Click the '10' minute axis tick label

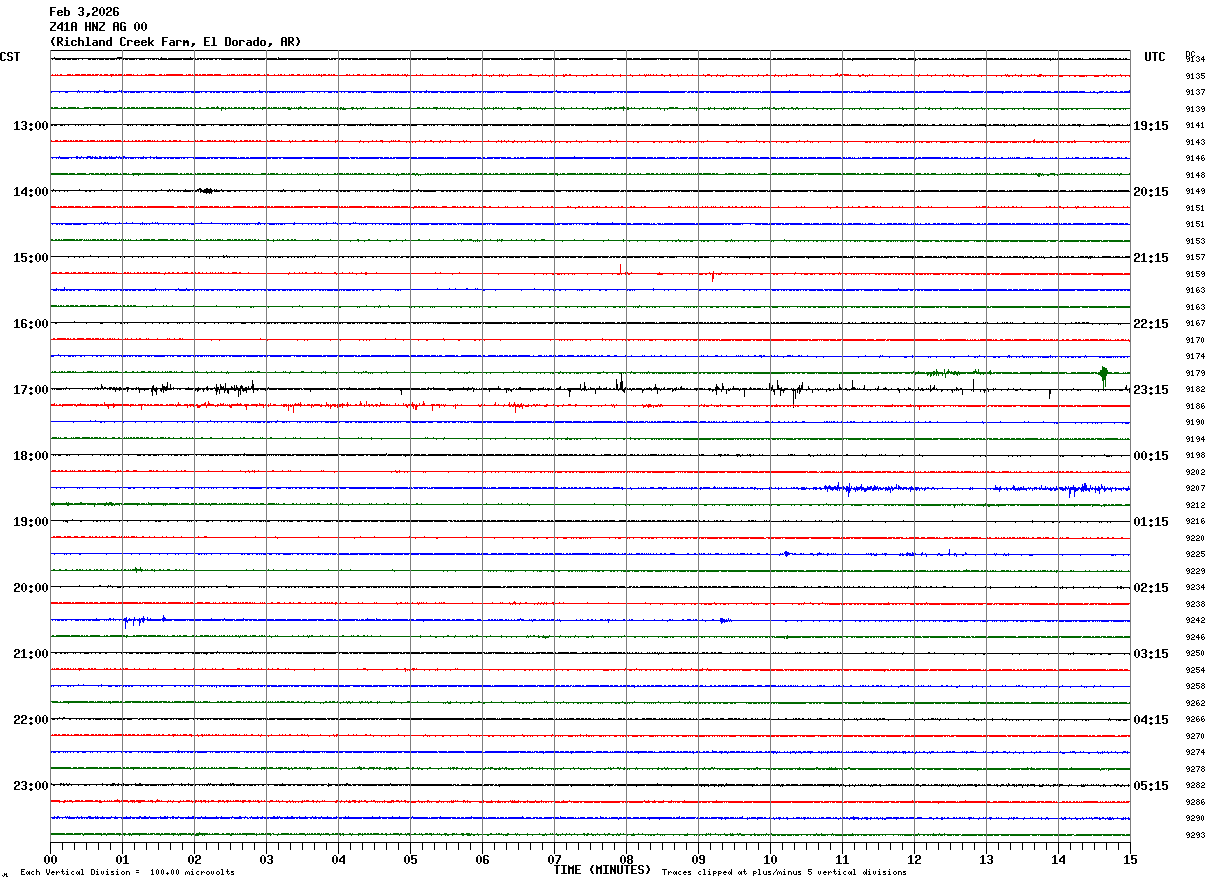pyautogui.click(x=771, y=859)
